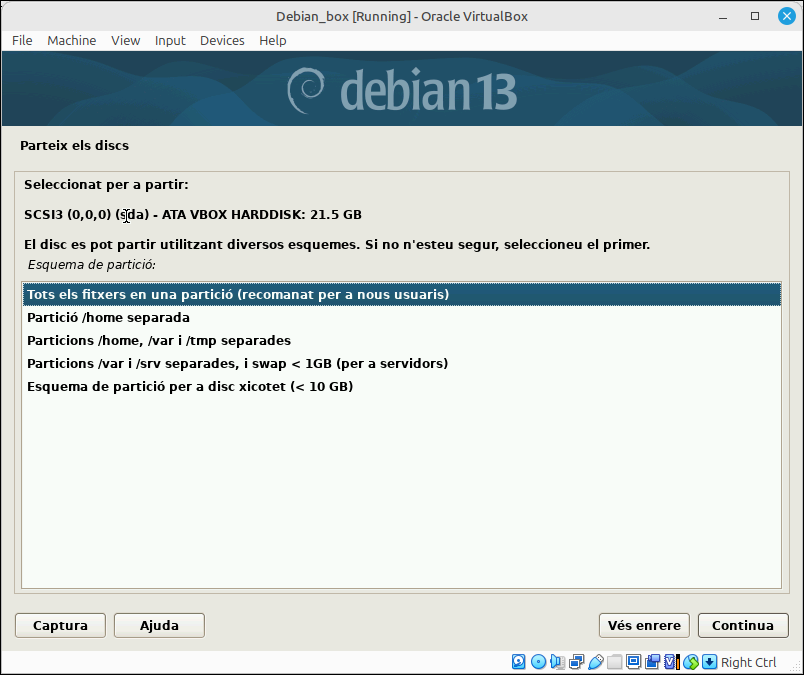Click the mouse integration status icon
The height and width of the screenshot is (675, 804).
pyautogui.click(x=691, y=662)
